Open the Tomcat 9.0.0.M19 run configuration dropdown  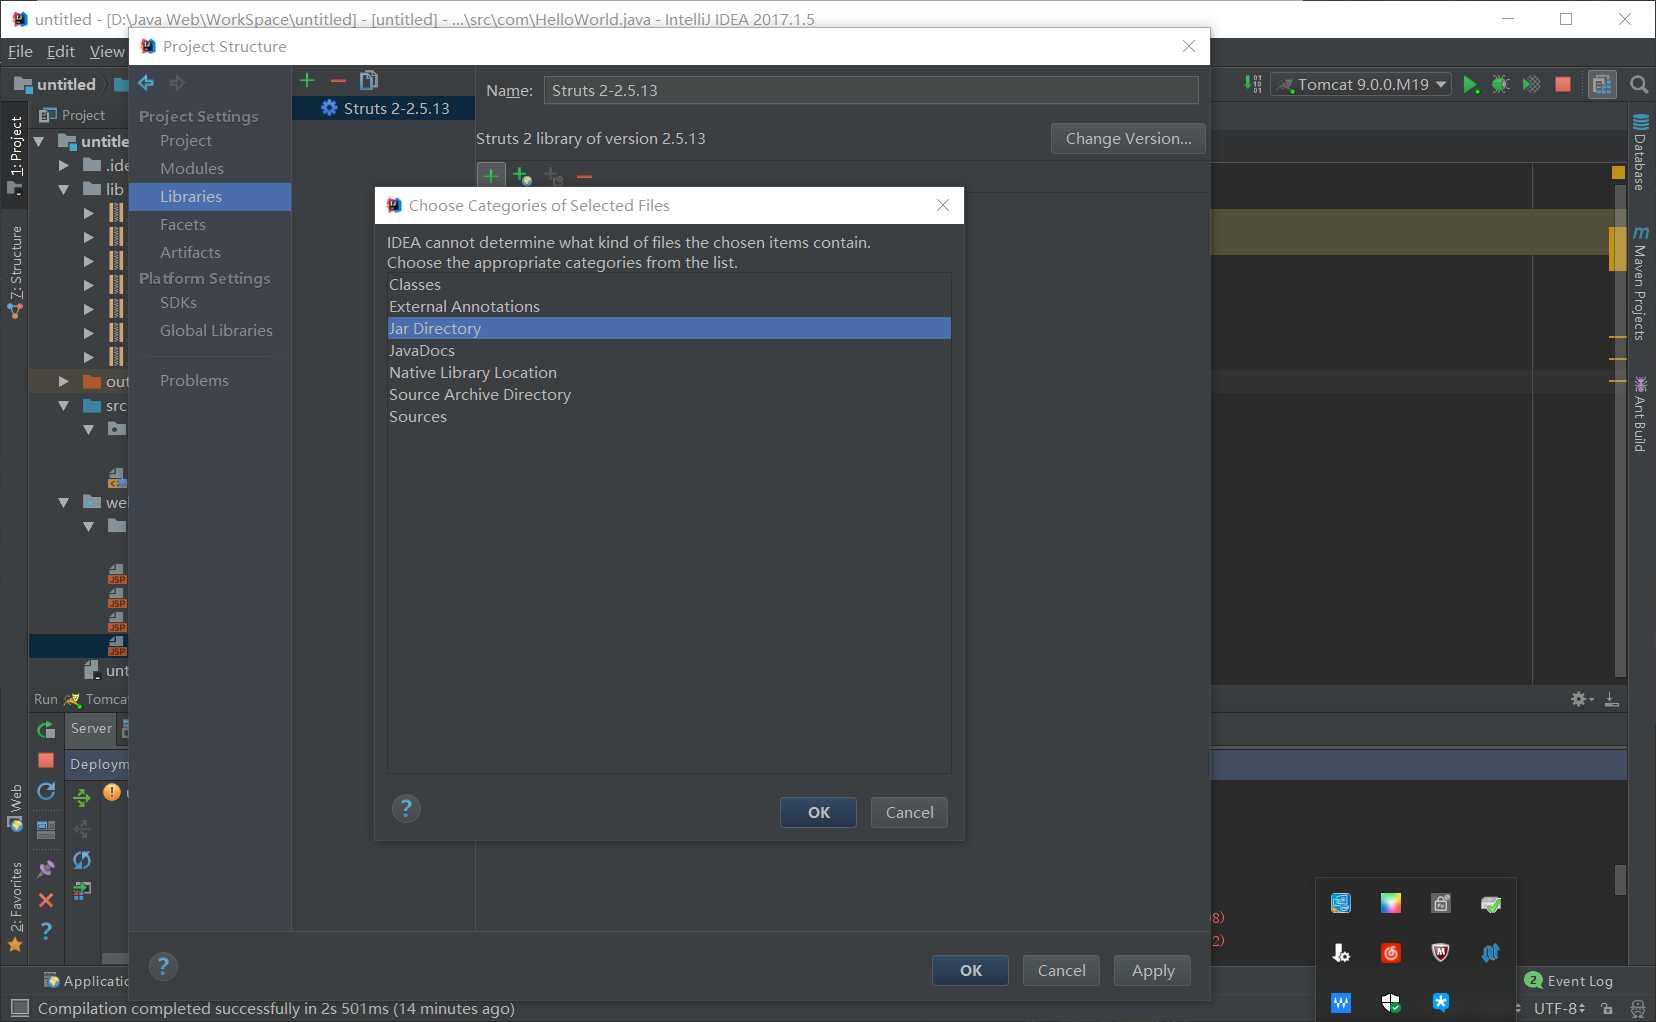(x=1362, y=85)
